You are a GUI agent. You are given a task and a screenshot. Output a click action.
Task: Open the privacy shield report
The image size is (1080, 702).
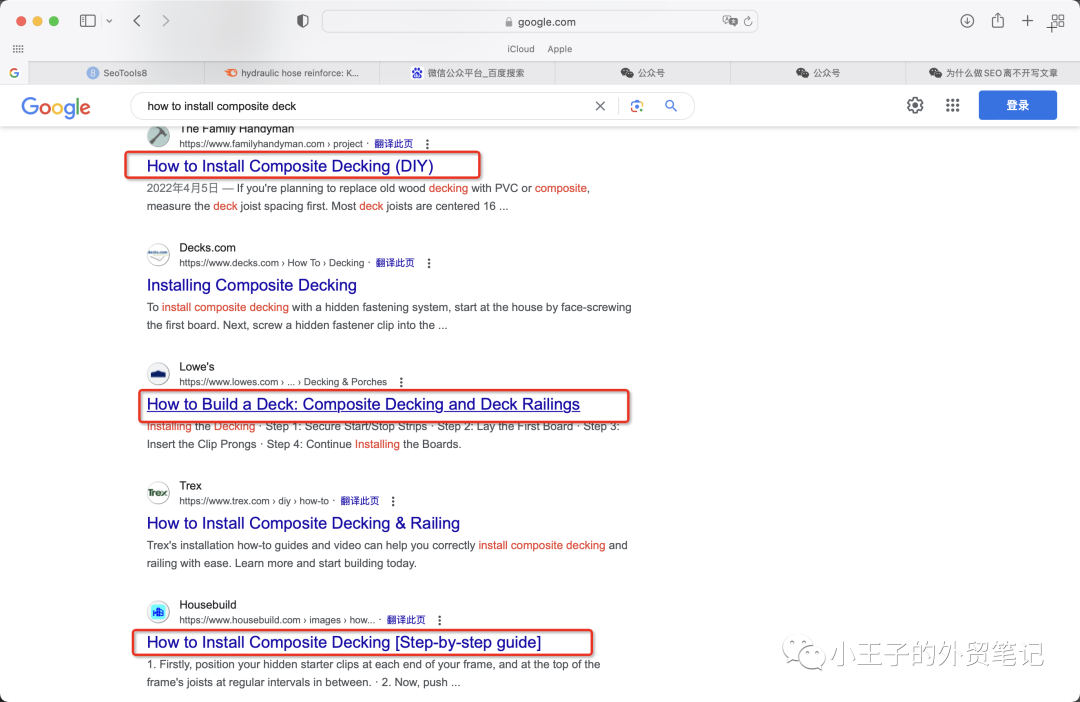tap(303, 21)
